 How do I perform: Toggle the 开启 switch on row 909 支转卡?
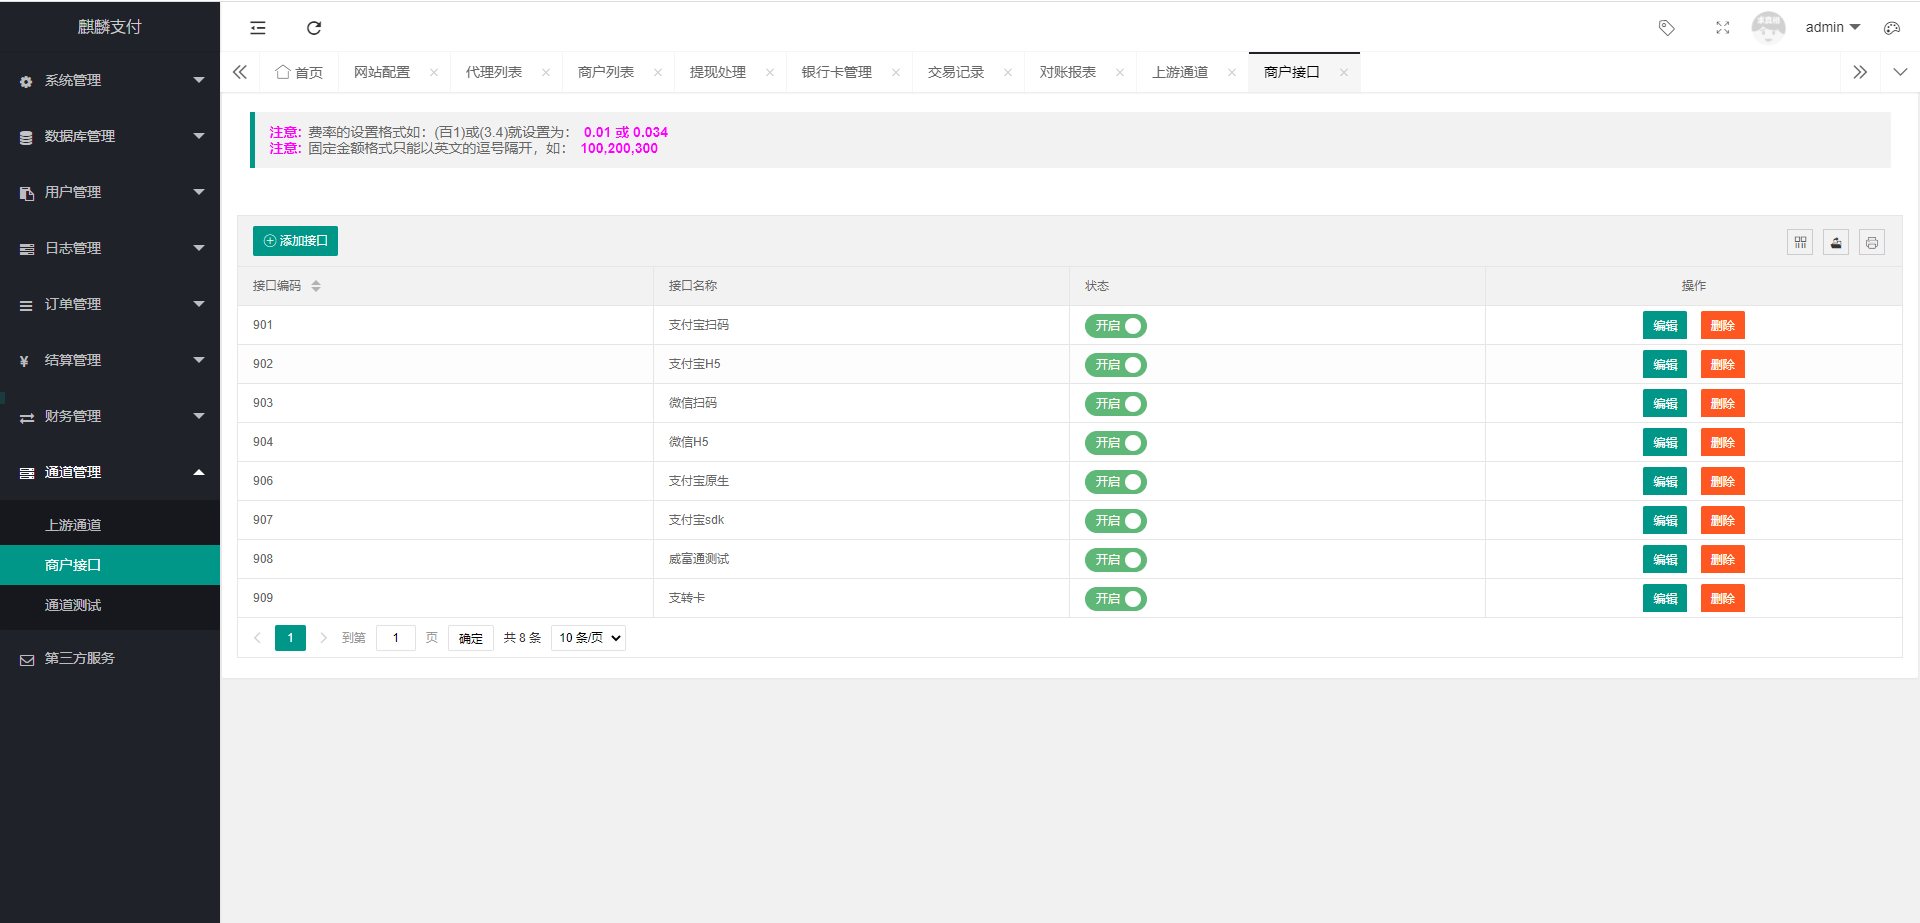(1115, 598)
